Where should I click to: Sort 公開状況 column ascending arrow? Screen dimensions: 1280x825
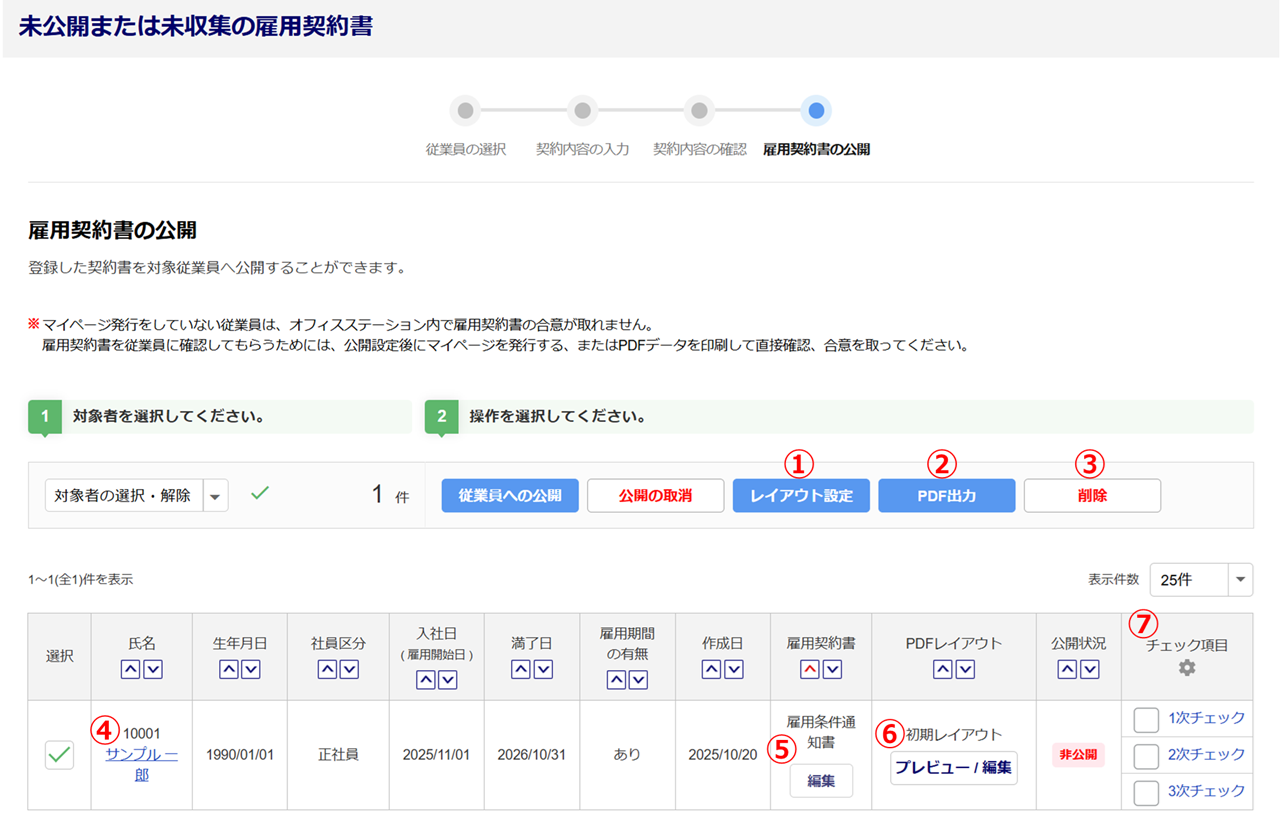[1066, 670]
